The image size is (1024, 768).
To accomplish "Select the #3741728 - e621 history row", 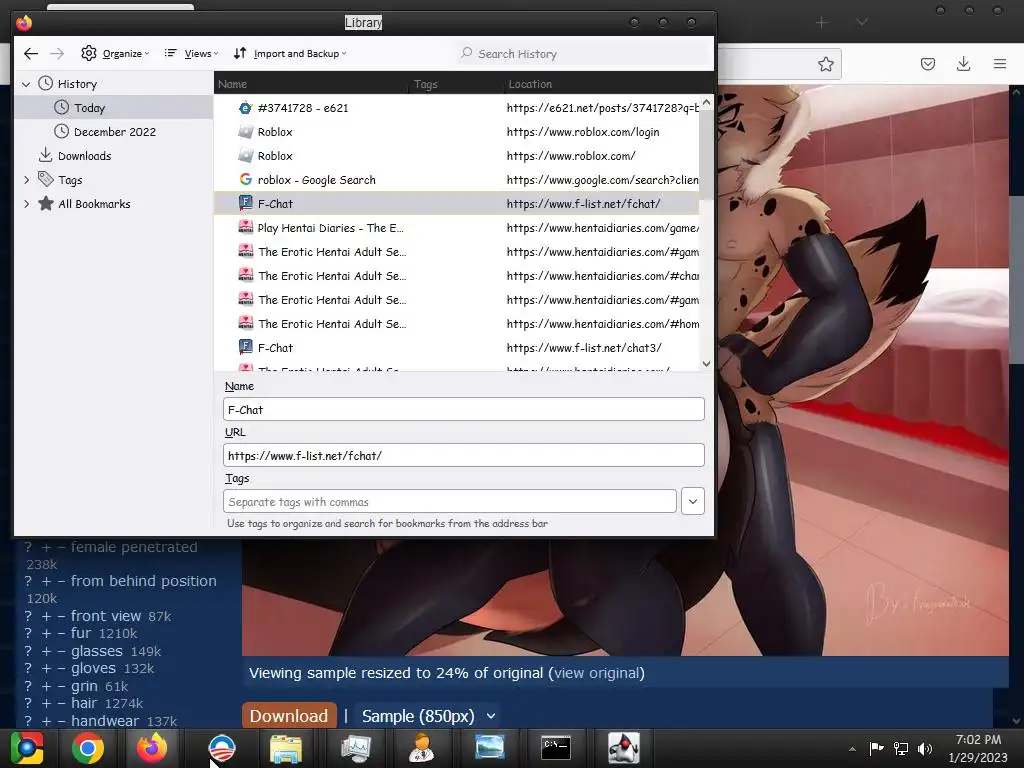I will click(x=456, y=108).
